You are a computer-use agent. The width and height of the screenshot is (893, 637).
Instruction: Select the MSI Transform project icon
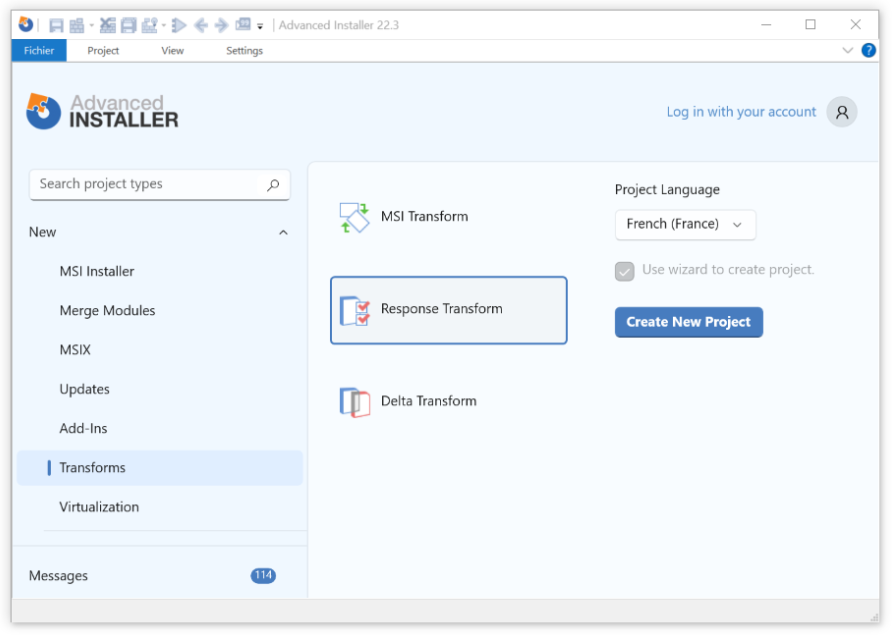[x=354, y=217]
